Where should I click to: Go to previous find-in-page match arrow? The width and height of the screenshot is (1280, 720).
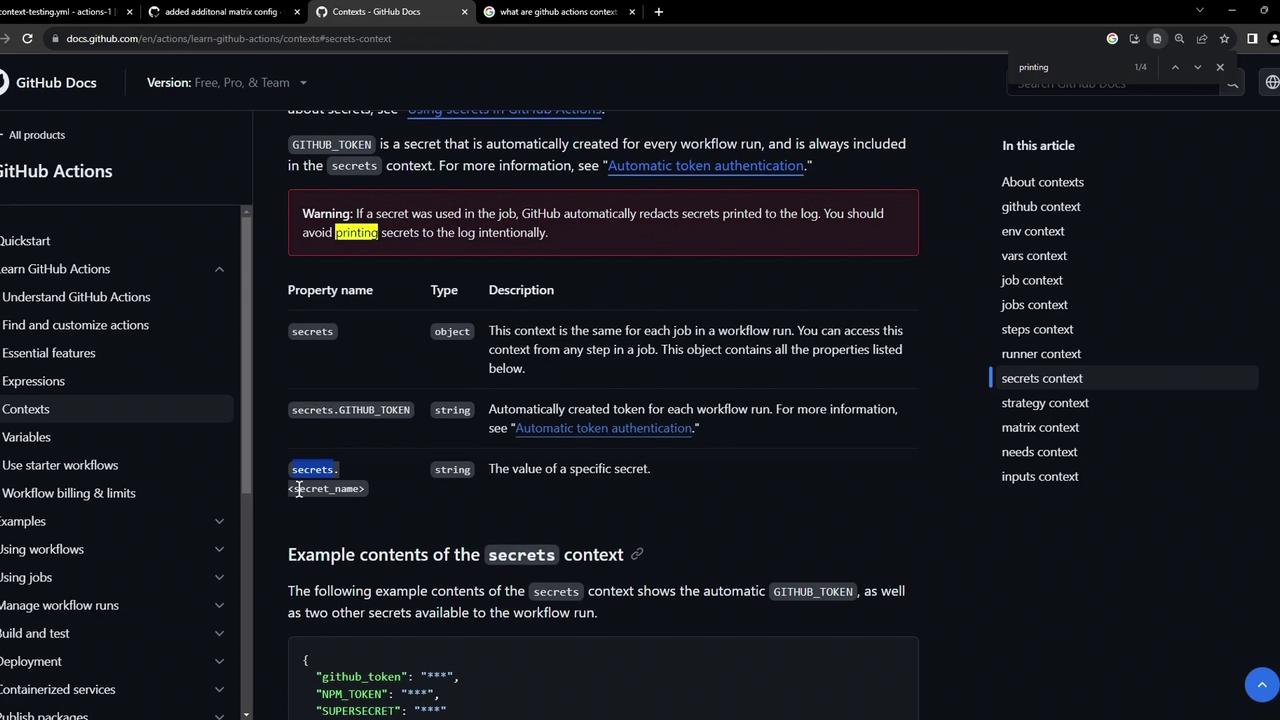pyautogui.click(x=1175, y=67)
